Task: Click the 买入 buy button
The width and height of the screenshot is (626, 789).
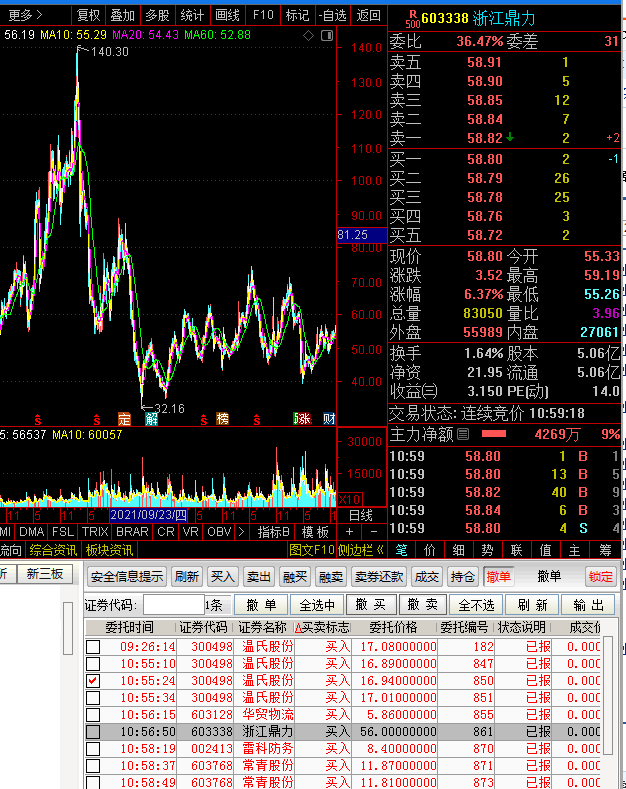Action: [222, 577]
